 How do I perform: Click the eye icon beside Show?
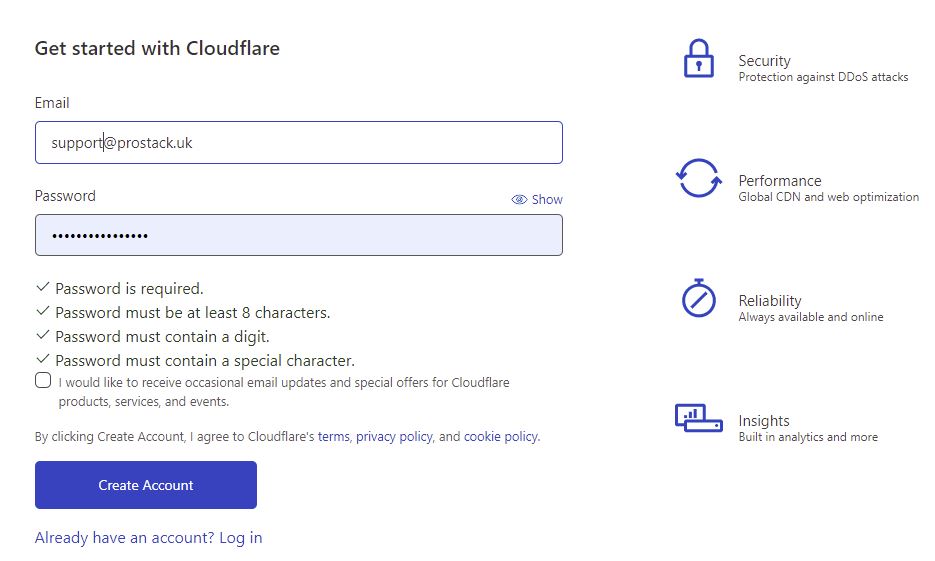click(519, 200)
